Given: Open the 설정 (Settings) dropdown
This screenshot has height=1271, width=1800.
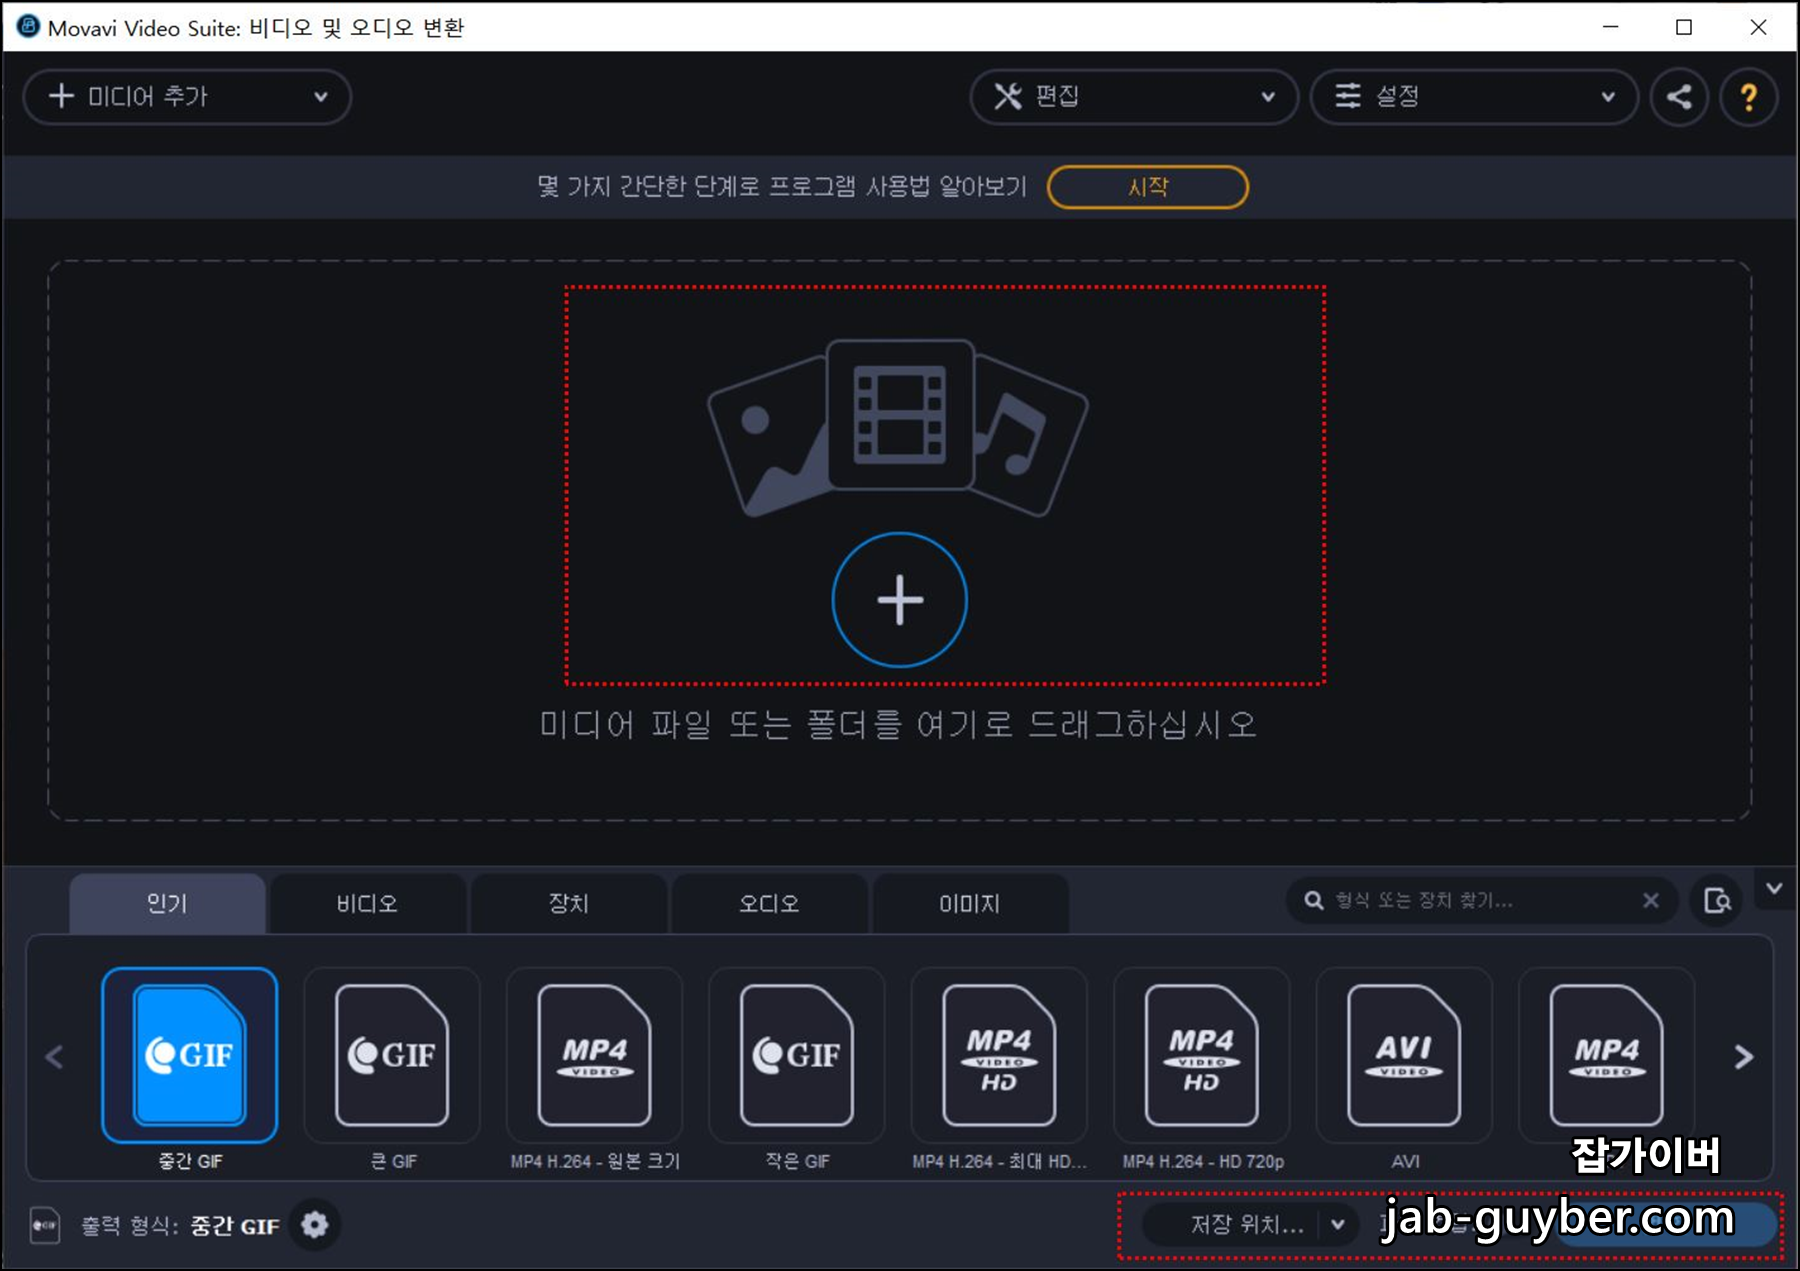Looking at the screenshot, I should 1474,97.
